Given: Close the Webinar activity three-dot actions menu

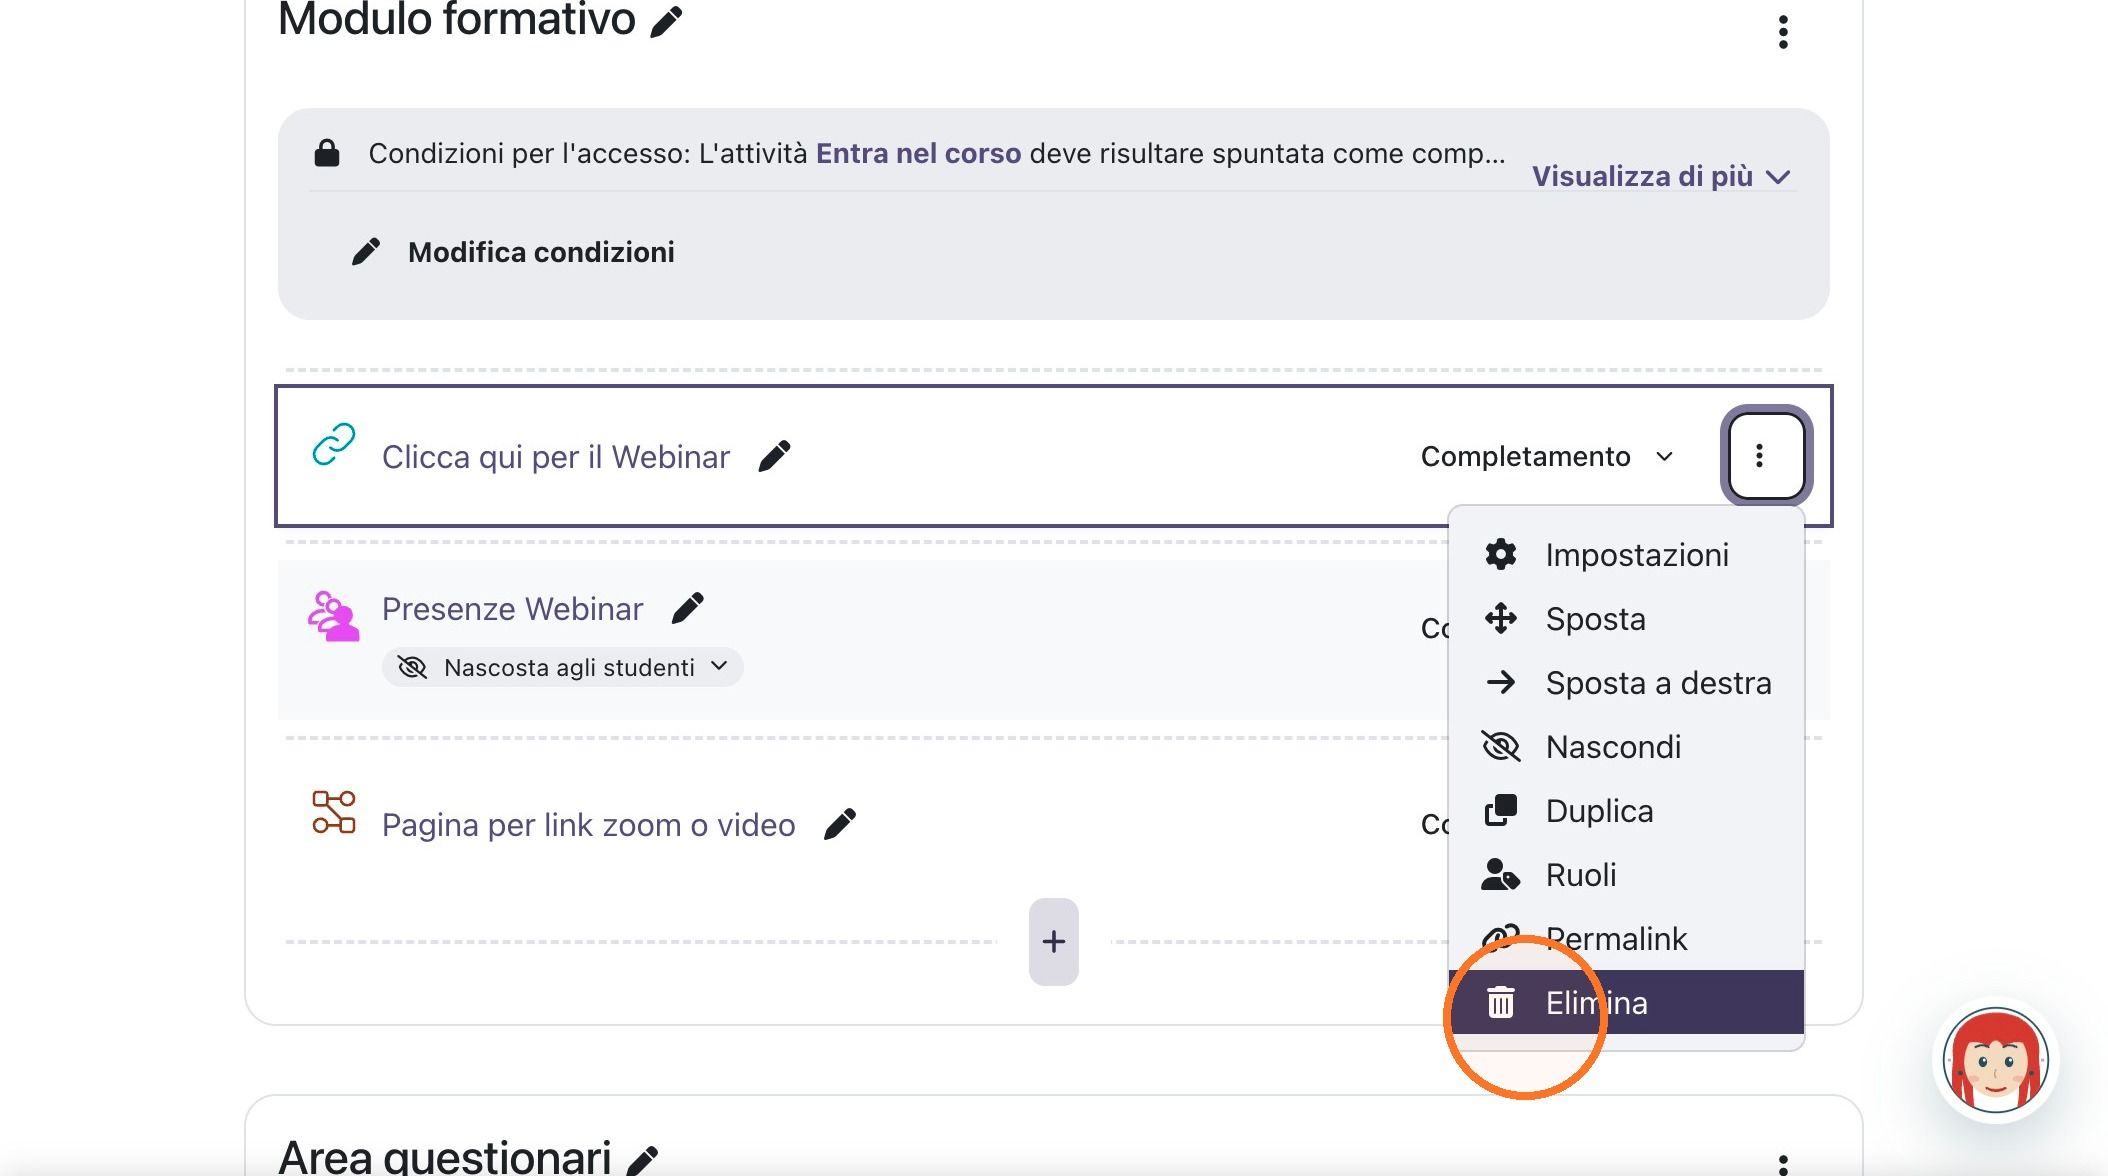Looking at the screenshot, I should pos(1766,456).
